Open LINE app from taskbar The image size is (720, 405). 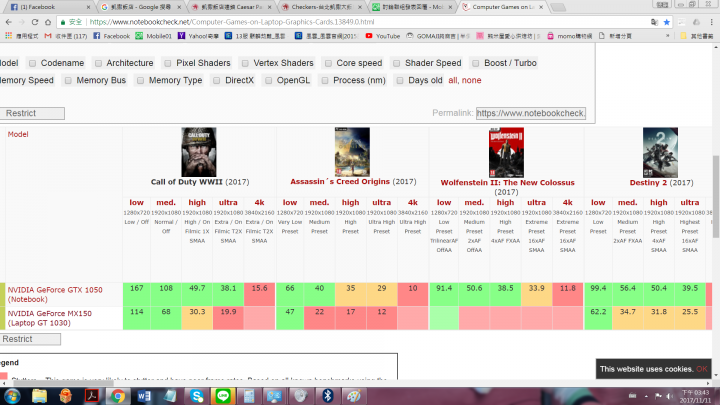pyautogui.click(x=223, y=396)
